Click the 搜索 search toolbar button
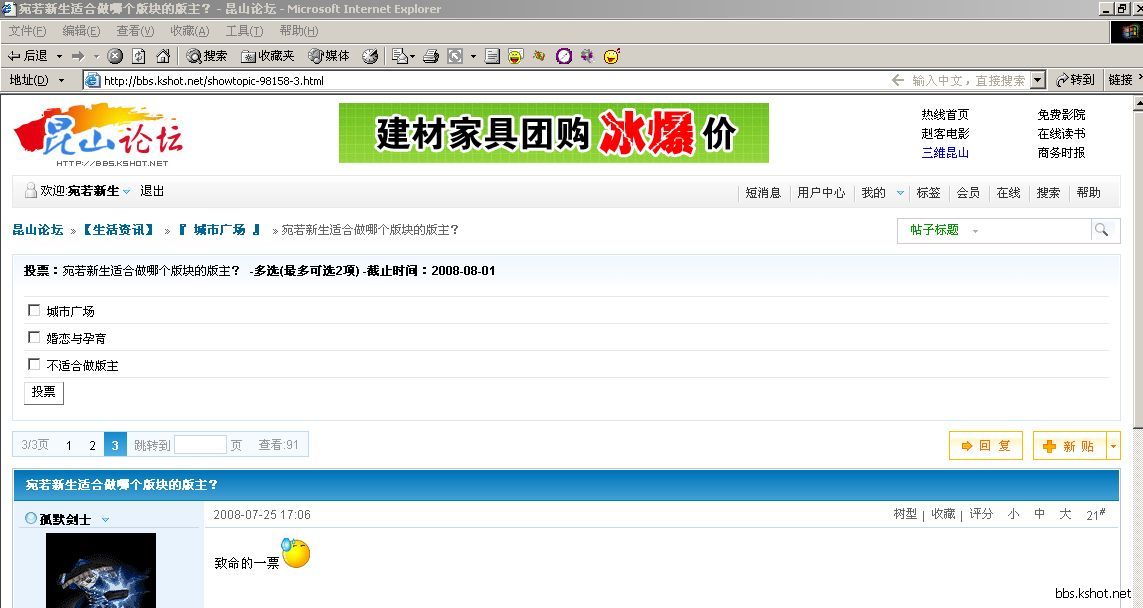 coord(207,56)
